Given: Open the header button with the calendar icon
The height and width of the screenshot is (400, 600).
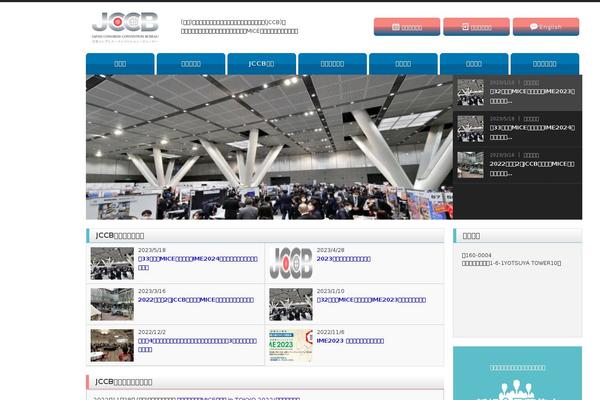Looking at the screenshot, I should (x=407, y=27).
